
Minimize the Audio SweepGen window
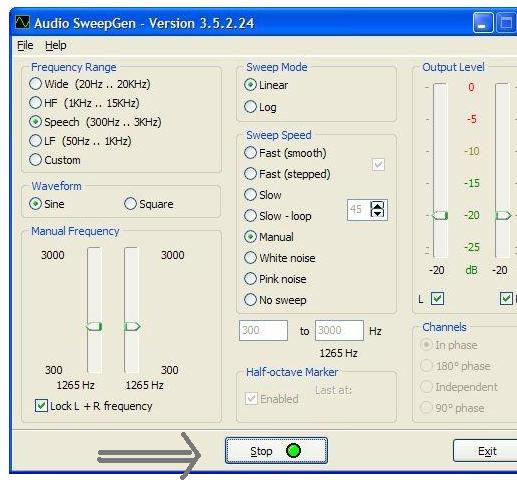click(x=483, y=23)
